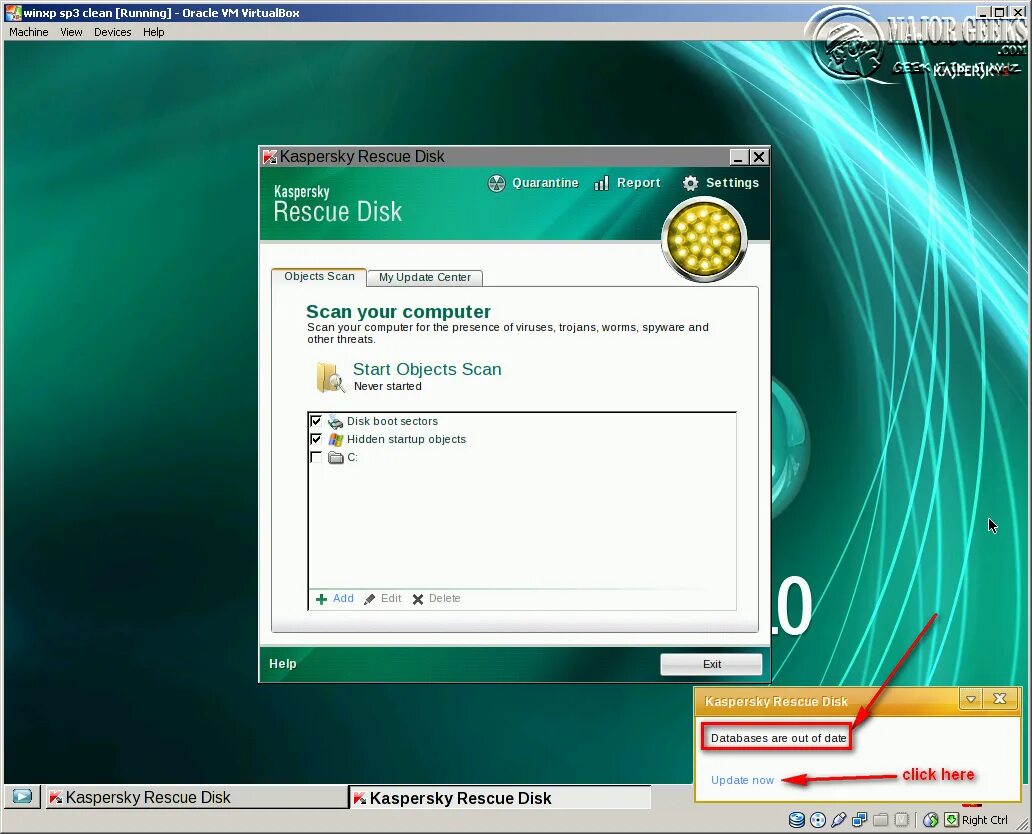Click the VirtualBox virtualization V chip icon
1032x834 pixels.
click(x=902, y=820)
